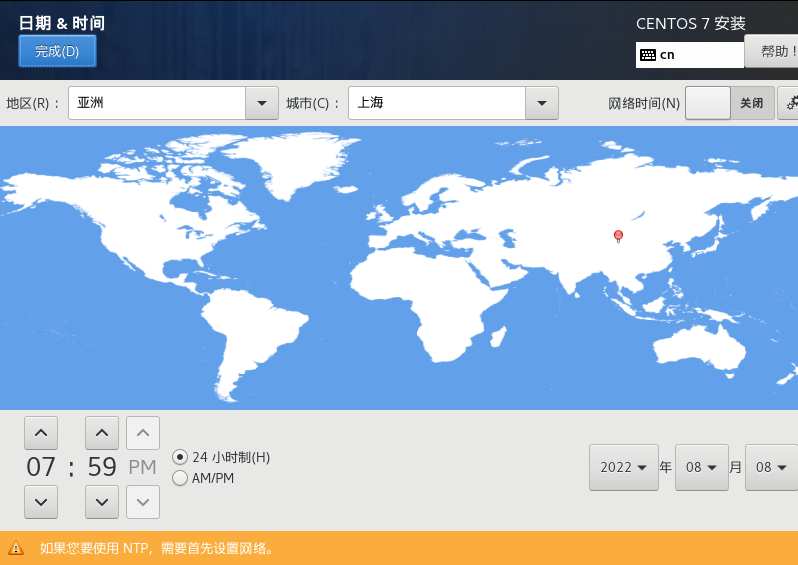Click the cn keyboard layout indicator
This screenshot has width=798, height=565.
click(690, 54)
